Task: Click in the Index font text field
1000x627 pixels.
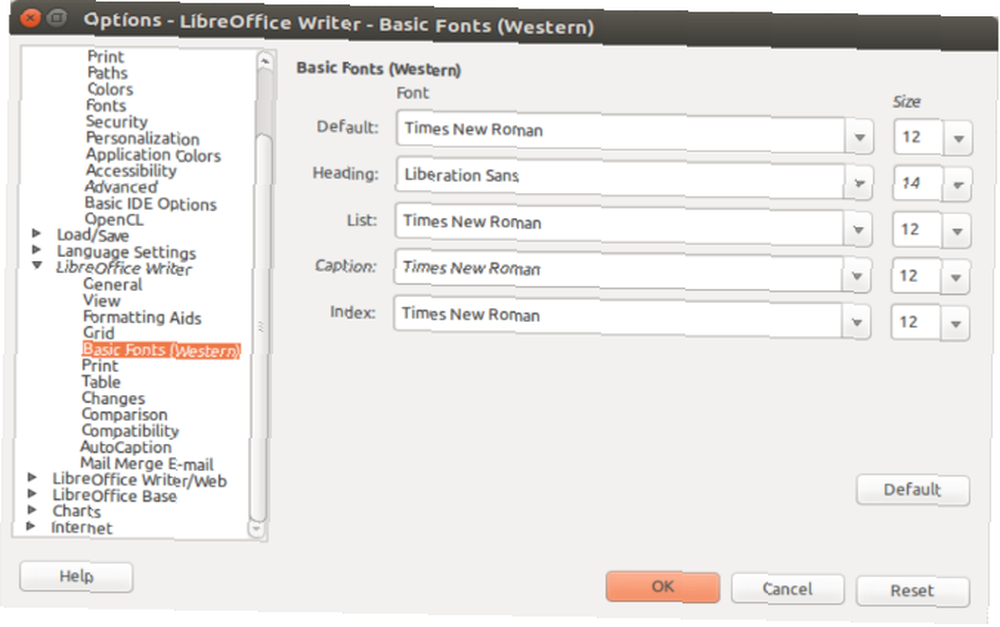Action: (618, 317)
